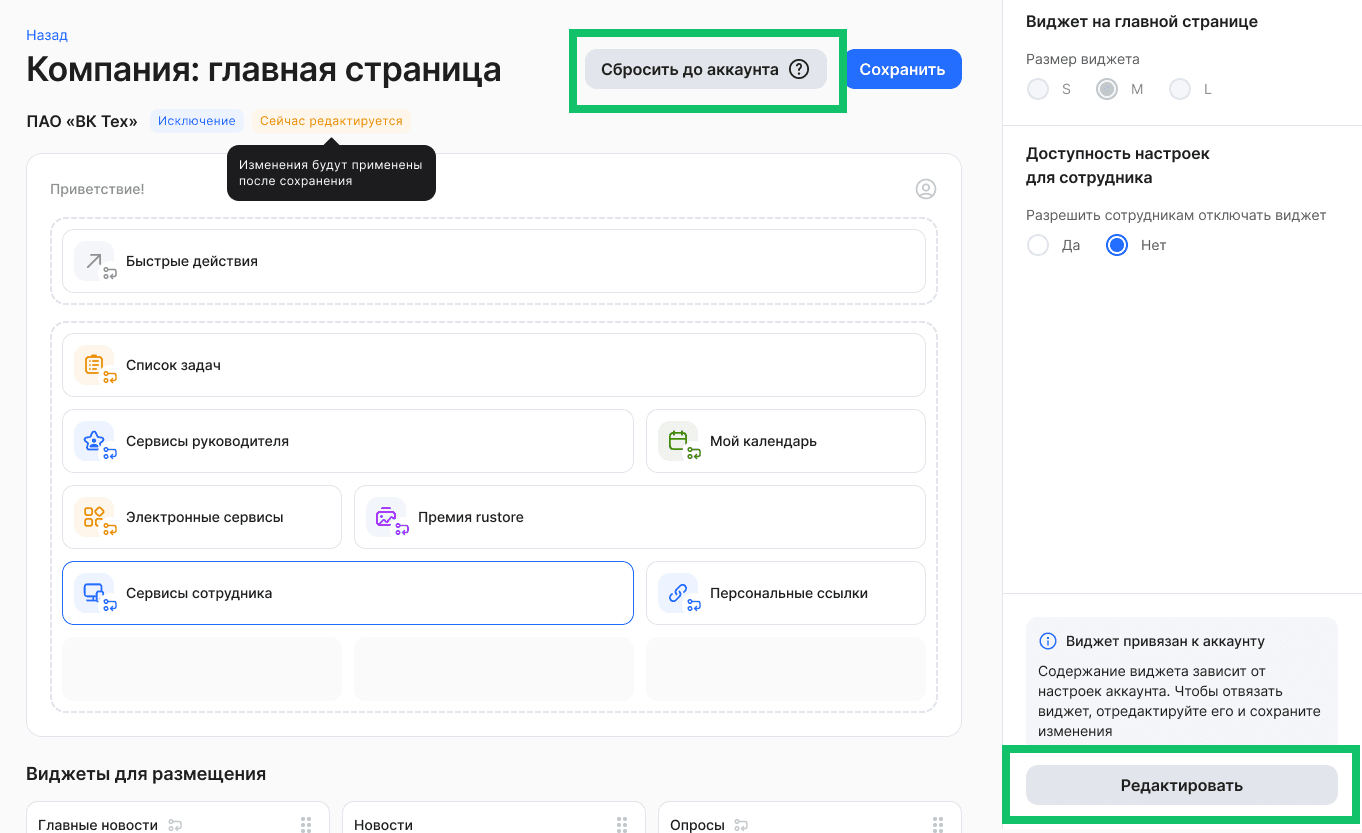The image size is (1362, 833).
Task: Select widget size M
Action: coord(1107,89)
